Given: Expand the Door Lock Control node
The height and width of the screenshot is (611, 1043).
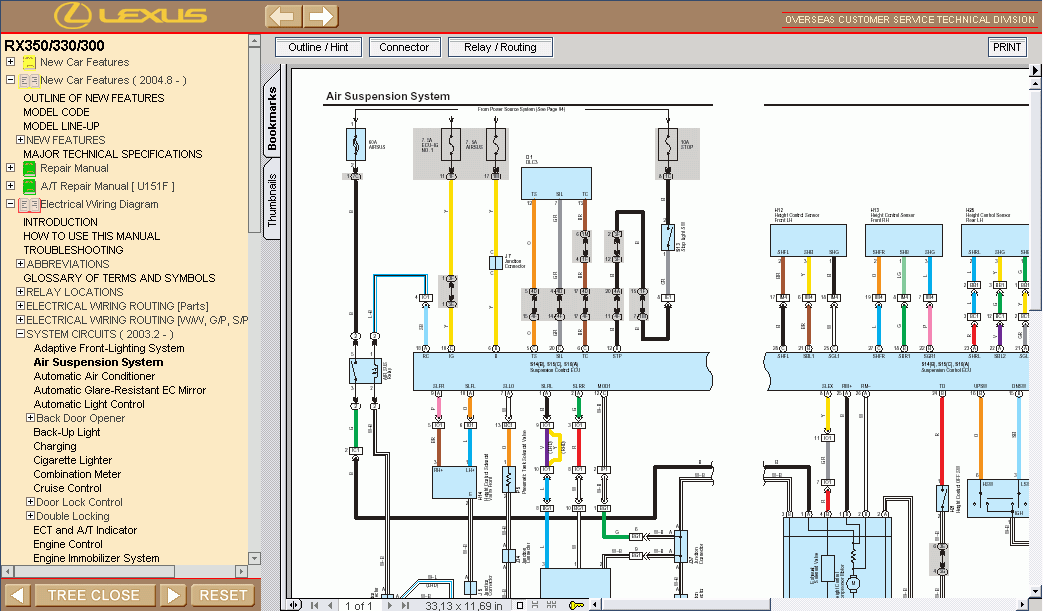Looking at the screenshot, I should click(x=30, y=502).
